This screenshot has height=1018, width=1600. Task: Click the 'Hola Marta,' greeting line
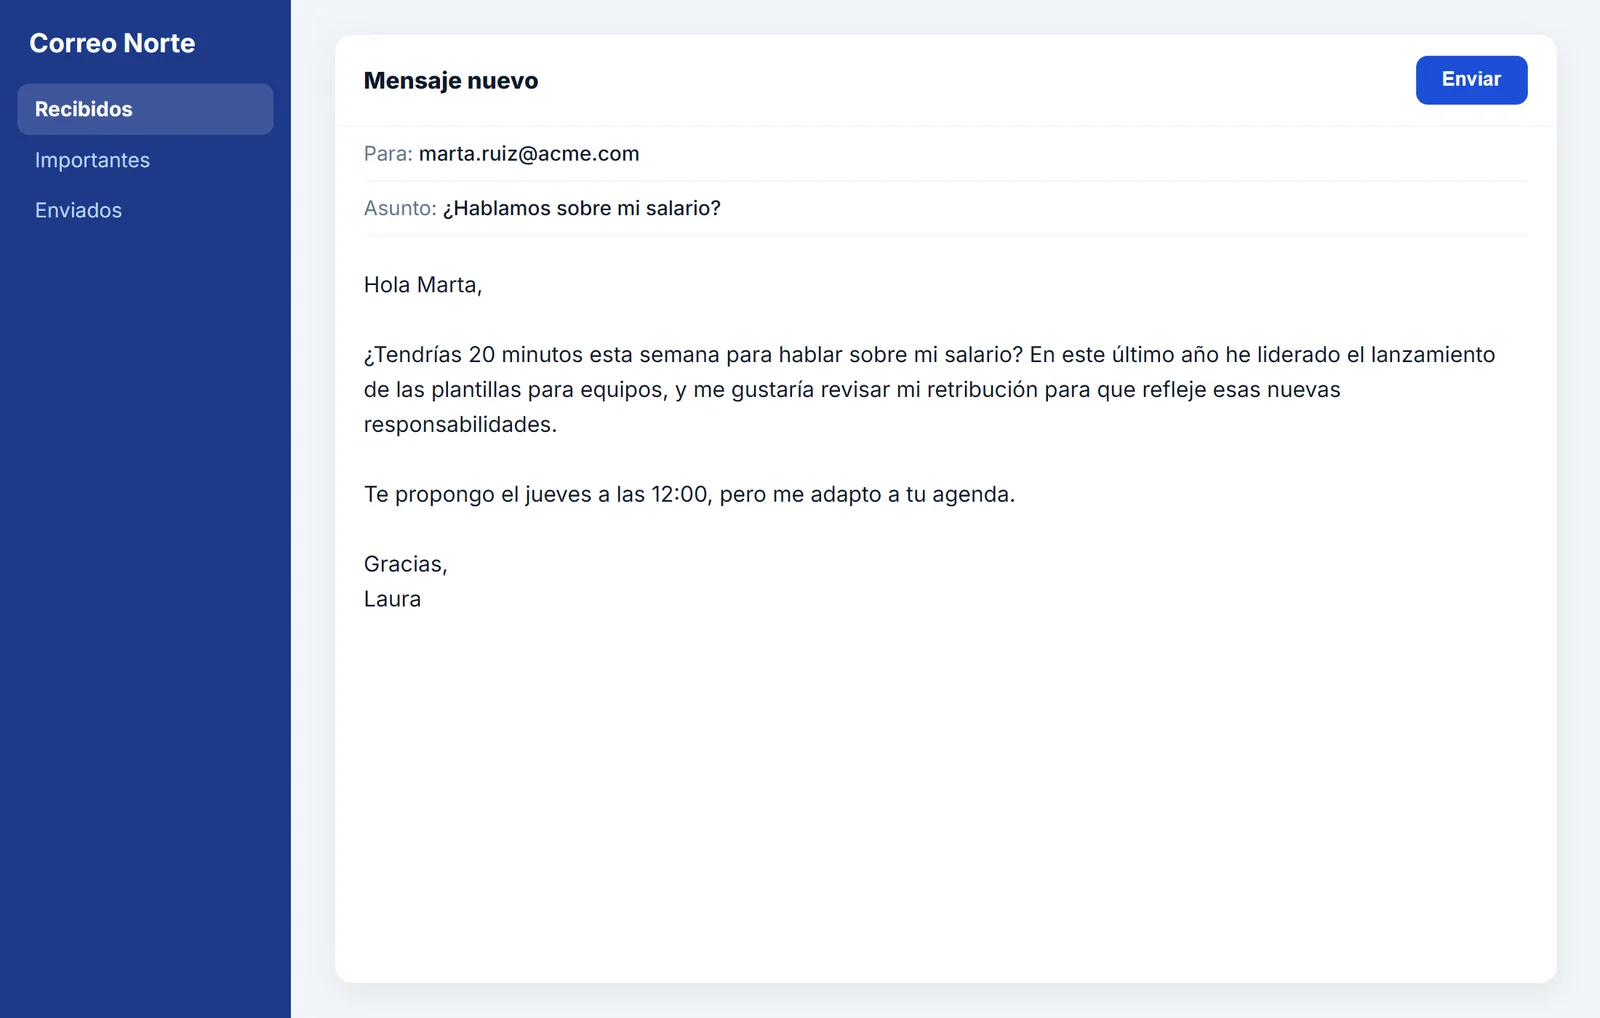[423, 285]
